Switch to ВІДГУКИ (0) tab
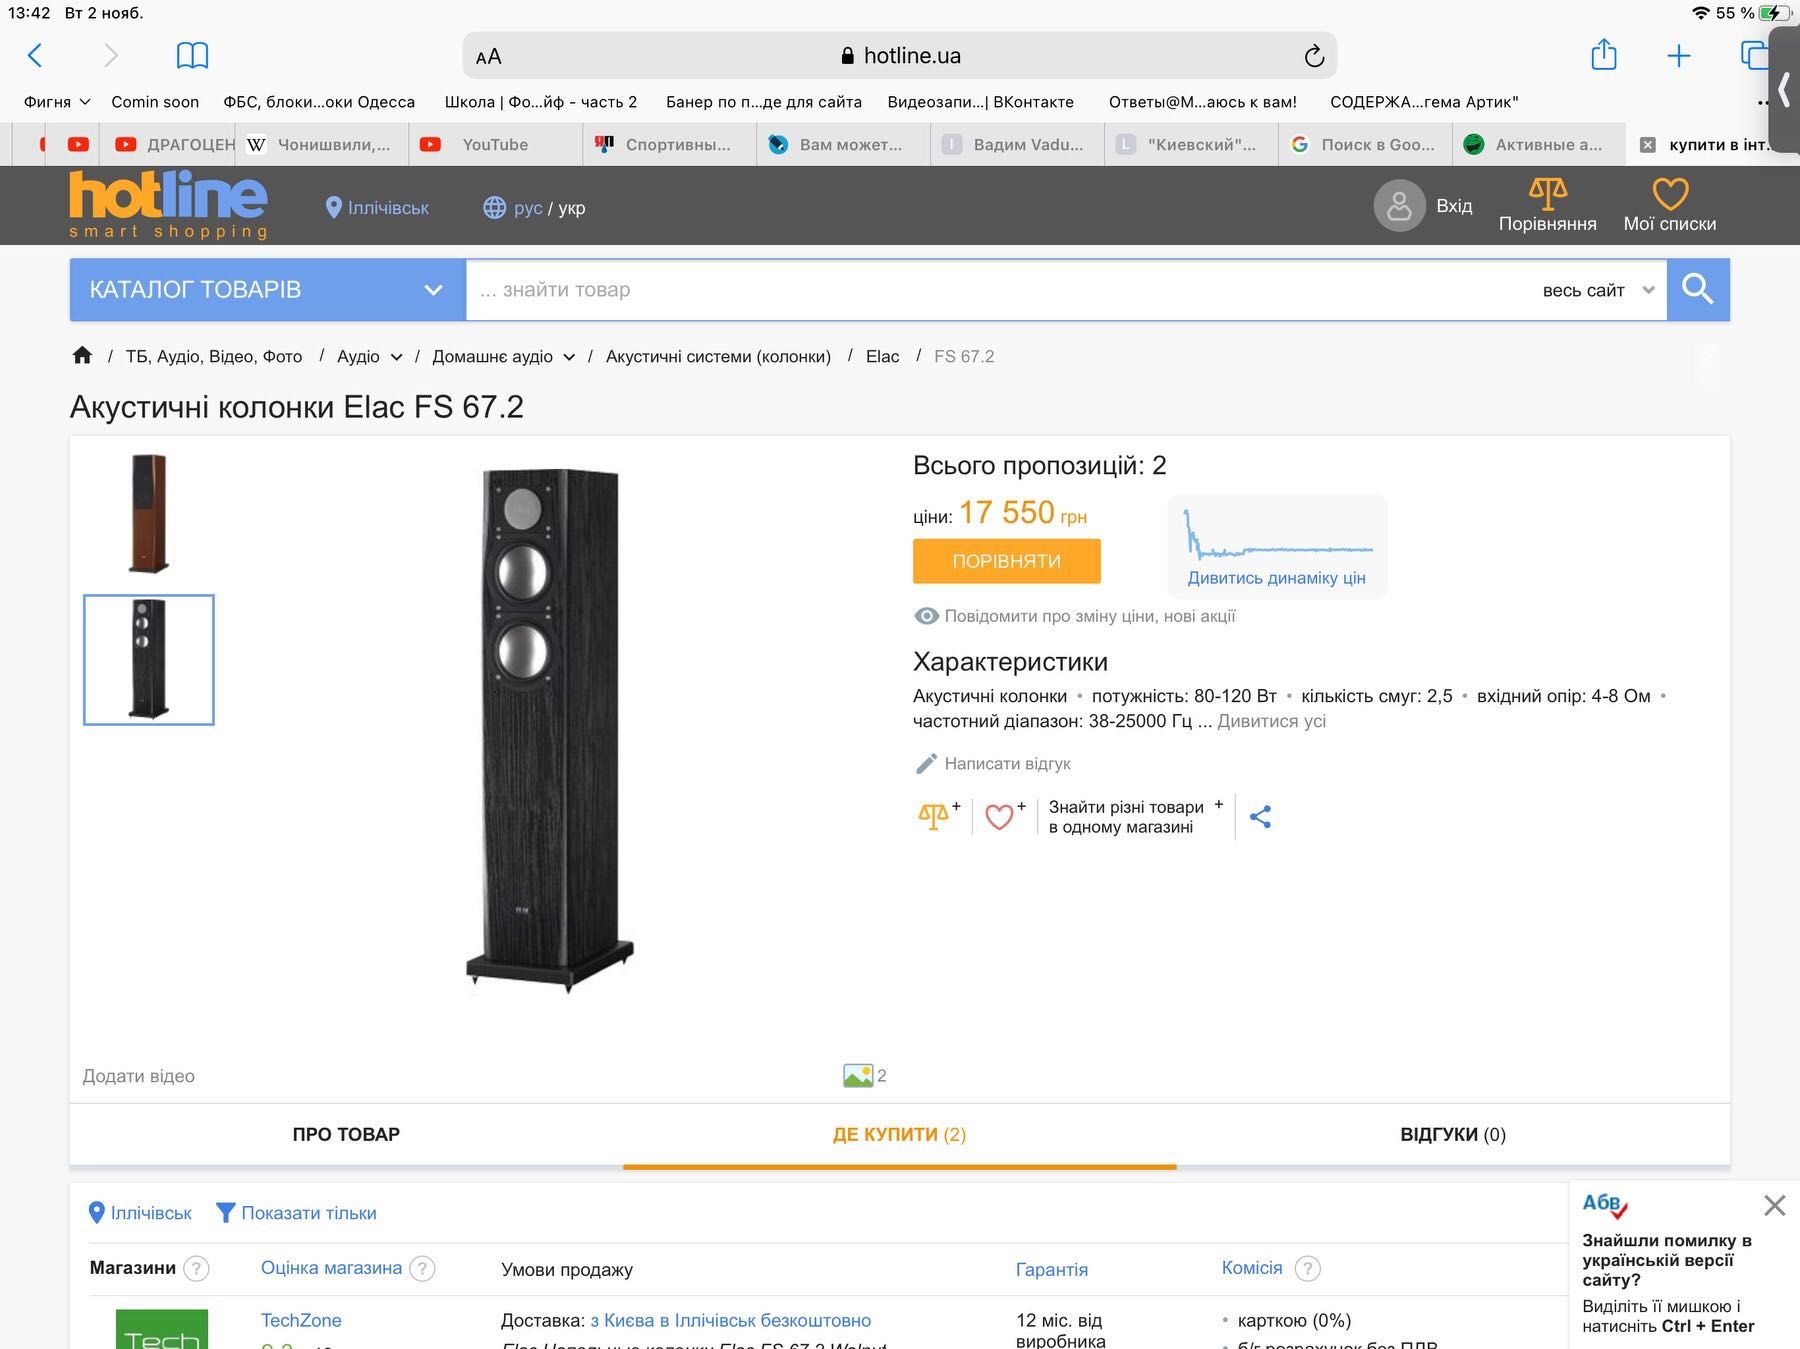The height and width of the screenshot is (1349, 1800). pyautogui.click(x=1453, y=1134)
